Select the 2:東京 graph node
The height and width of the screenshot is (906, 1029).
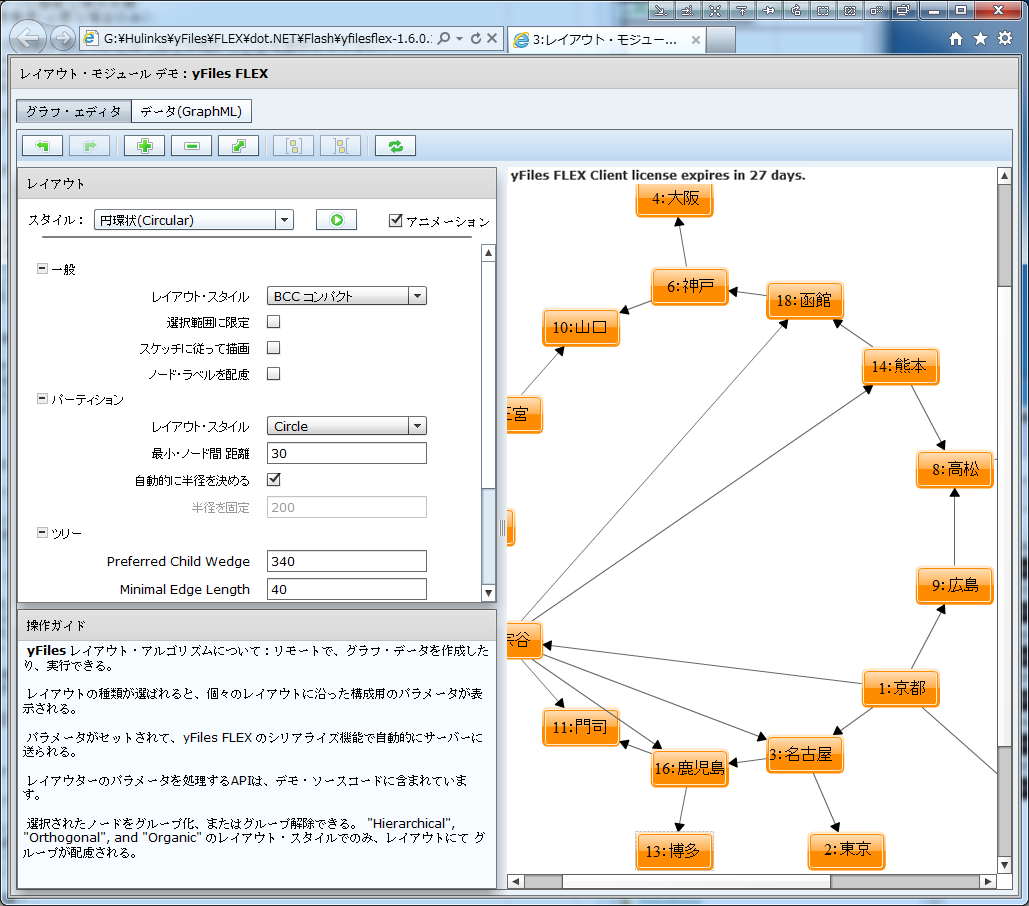tap(847, 851)
